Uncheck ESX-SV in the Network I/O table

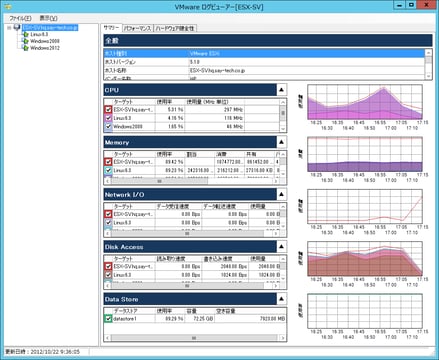pos(108,214)
